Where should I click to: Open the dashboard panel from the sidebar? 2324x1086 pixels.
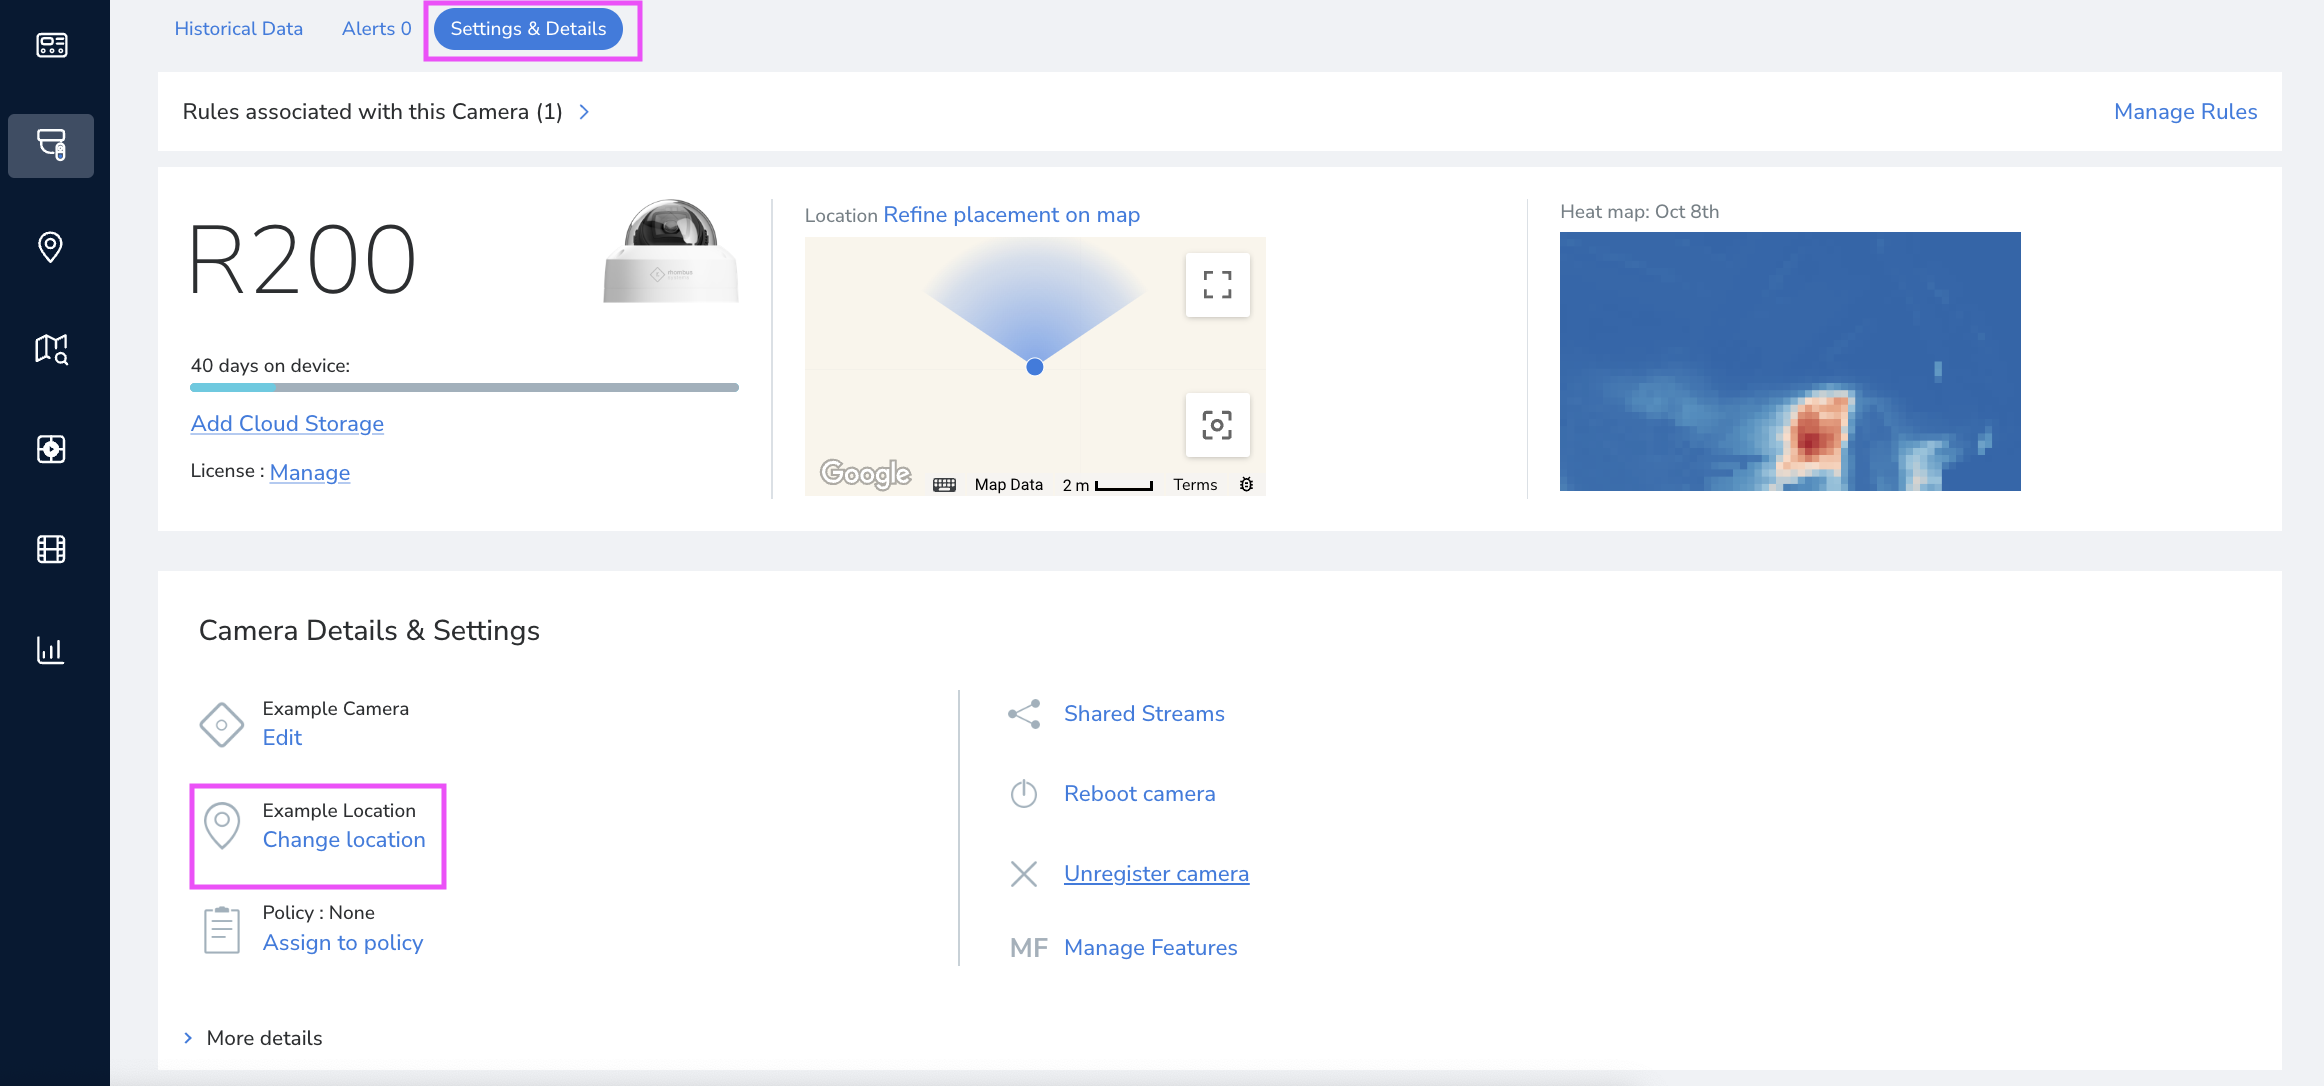point(51,45)
